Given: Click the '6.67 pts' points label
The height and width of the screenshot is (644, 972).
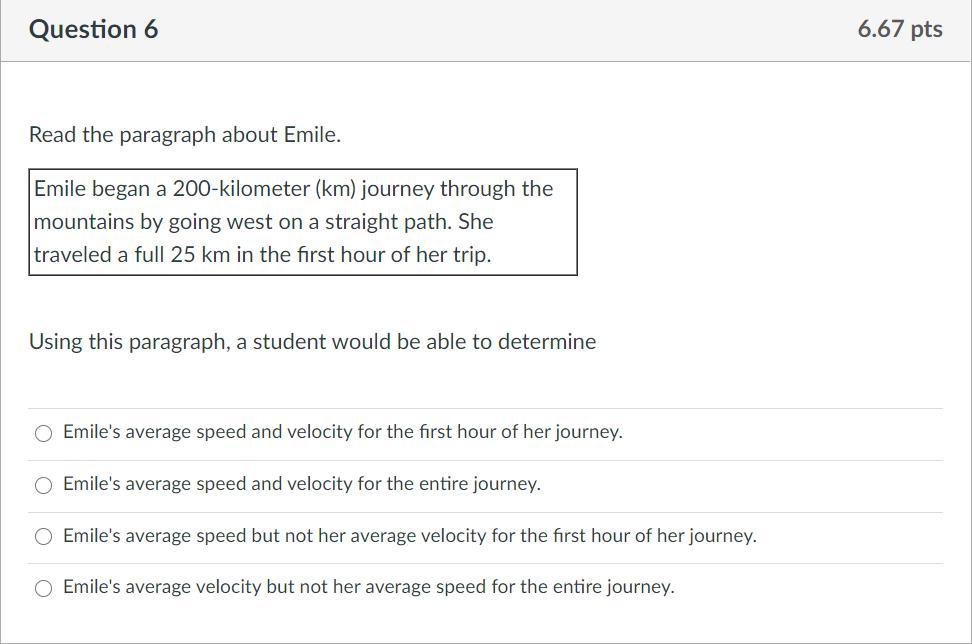Looking at the screenshot, I should click(x=899, y=29).
